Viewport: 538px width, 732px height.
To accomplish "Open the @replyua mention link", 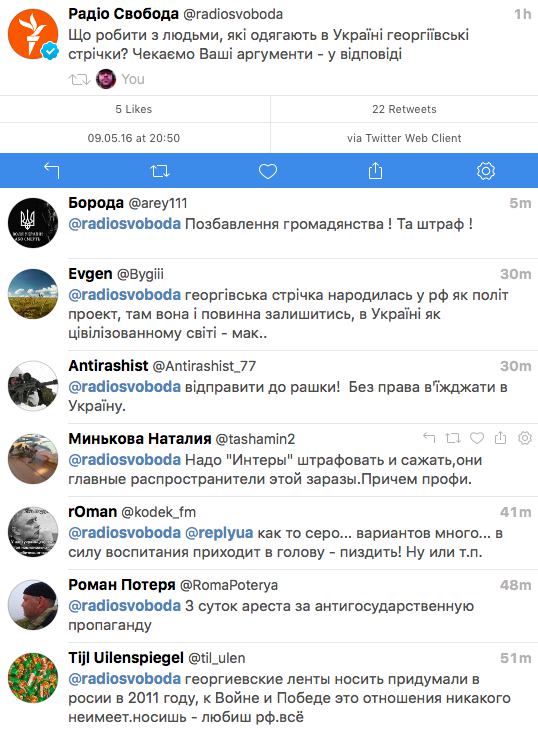I will tap(219, 533).
